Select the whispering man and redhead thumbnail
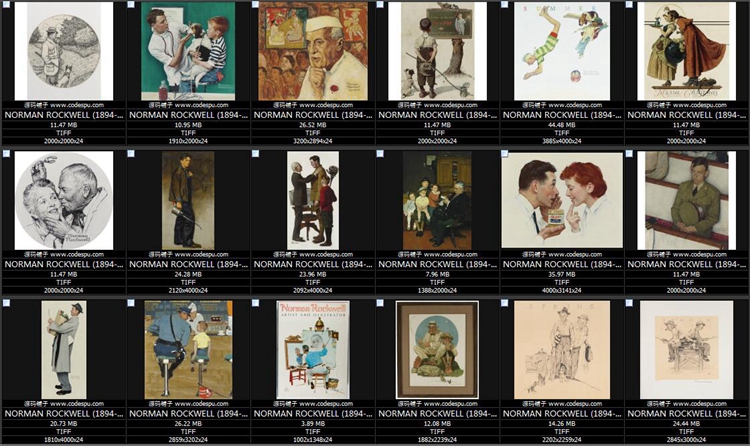750x446 pixels. pos(562,201)
